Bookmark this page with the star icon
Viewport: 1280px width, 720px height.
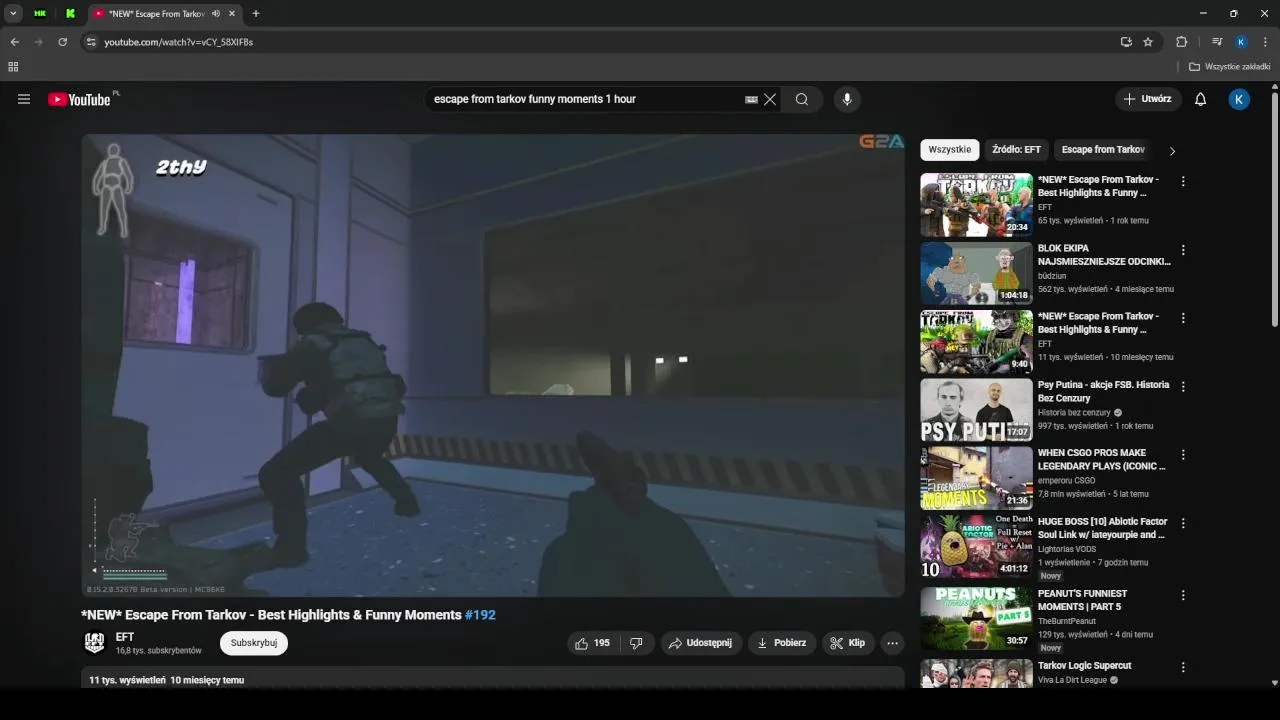click(x=1148, y=42)
